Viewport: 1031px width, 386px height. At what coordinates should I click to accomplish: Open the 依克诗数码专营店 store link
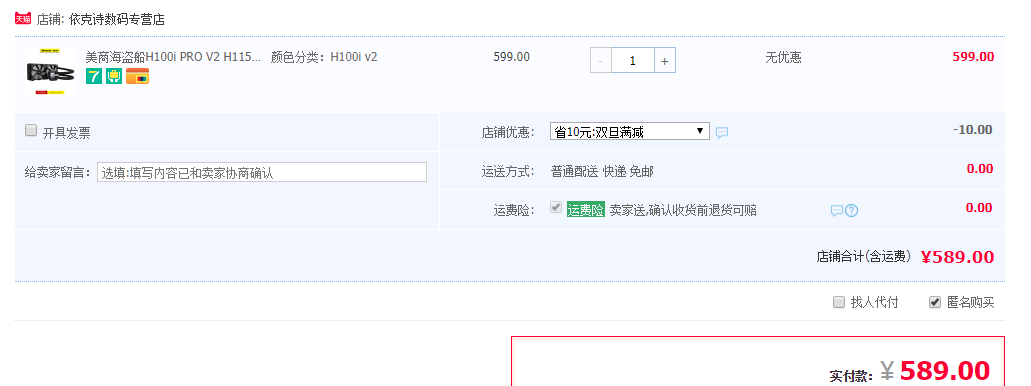(x=116, y=20)
